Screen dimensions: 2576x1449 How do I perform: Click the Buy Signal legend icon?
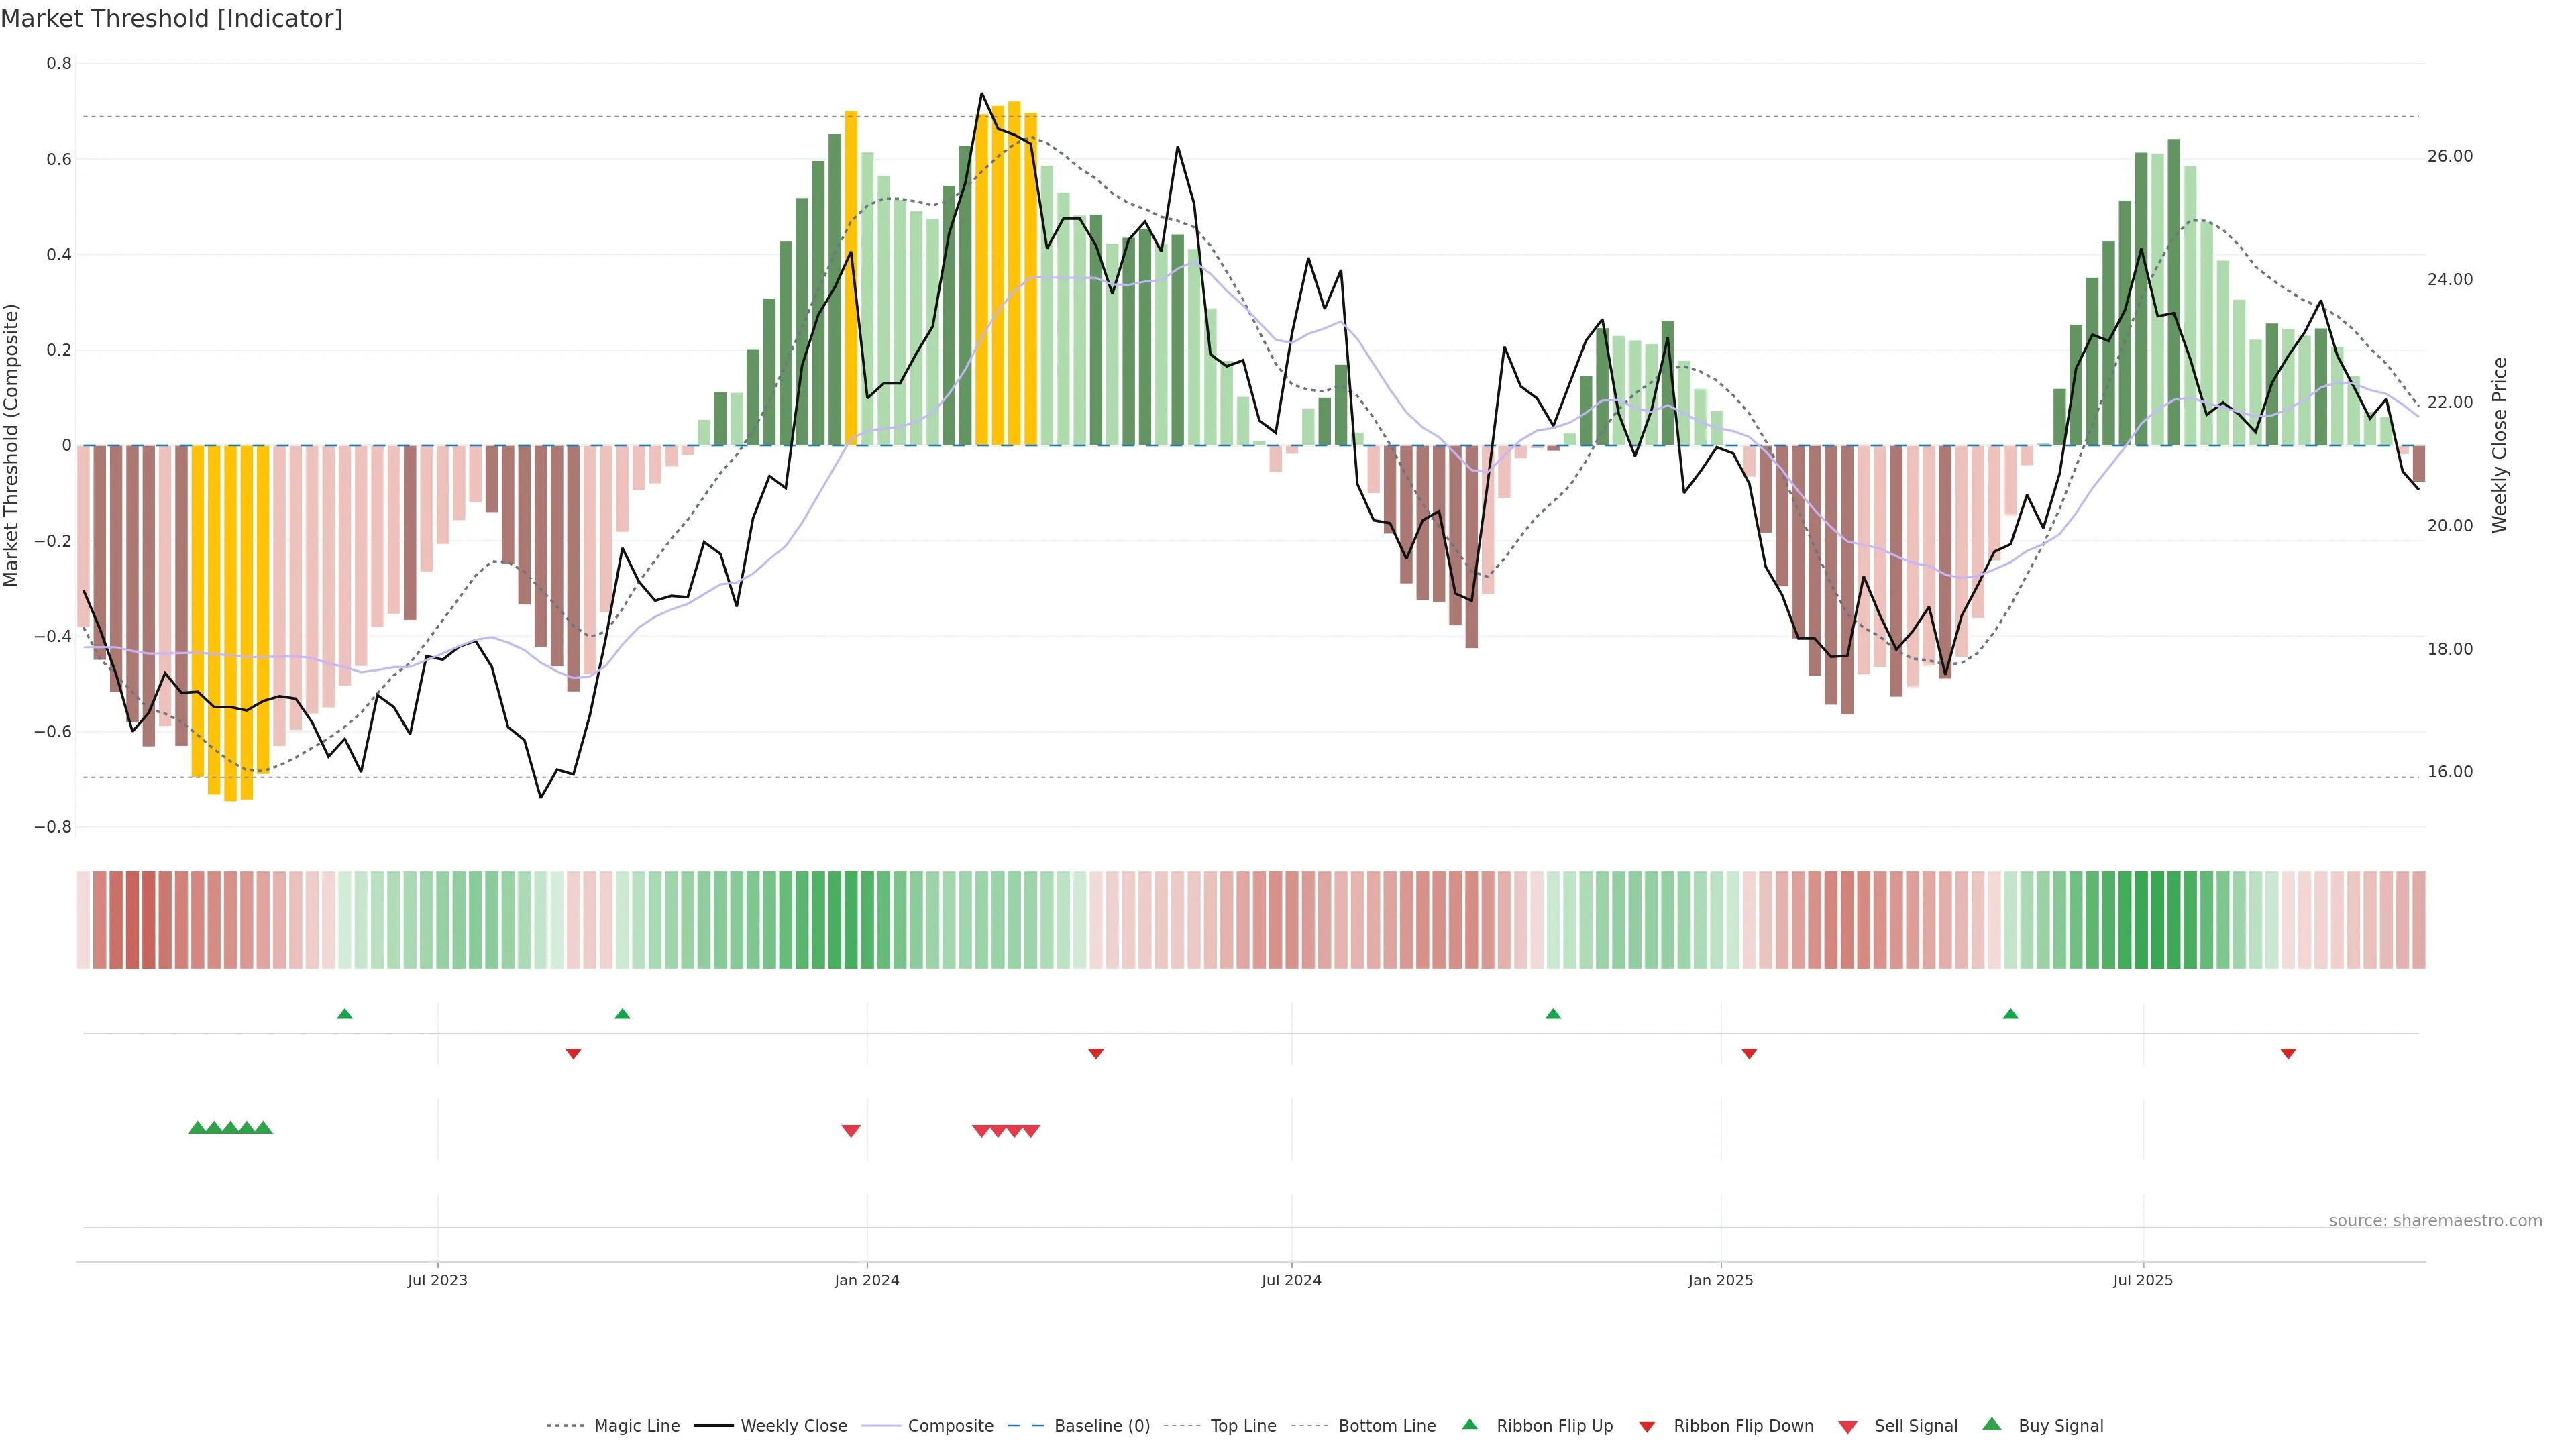pyautogui.click(x=1992, y=1424)
